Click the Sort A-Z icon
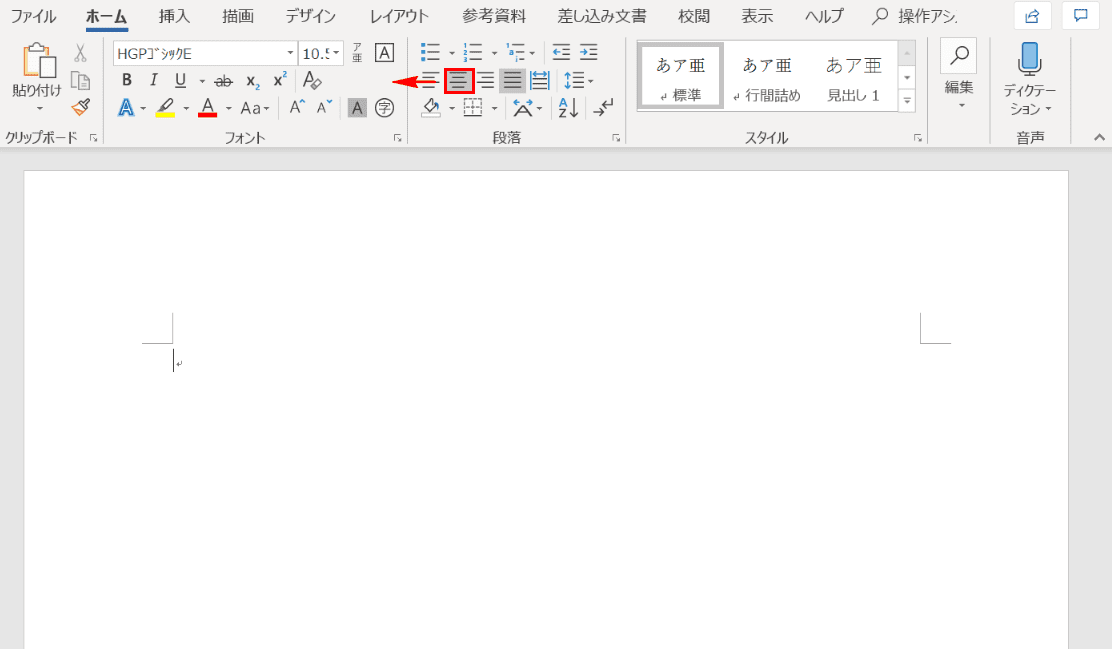The height and width of the screenshot is (649, 1112). pos(568,108)
